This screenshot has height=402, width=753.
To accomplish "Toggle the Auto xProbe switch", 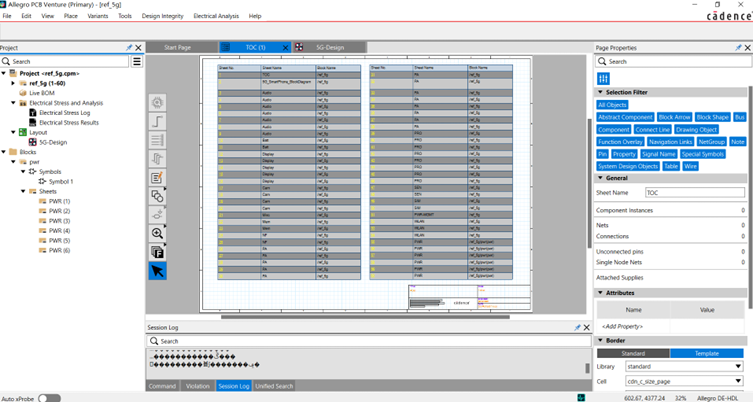I will point(49,398).
